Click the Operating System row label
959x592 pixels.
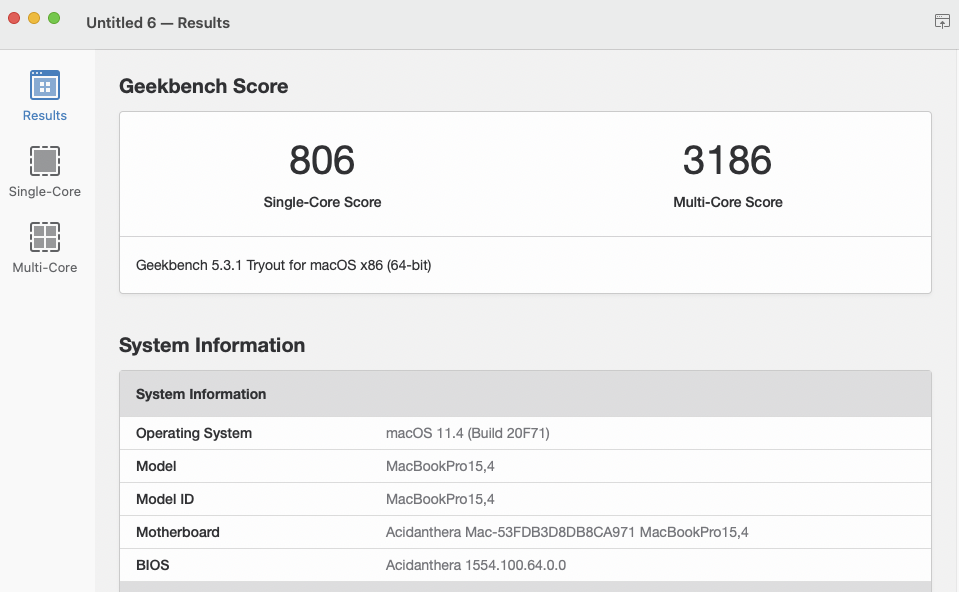click(x=194, y=433)
